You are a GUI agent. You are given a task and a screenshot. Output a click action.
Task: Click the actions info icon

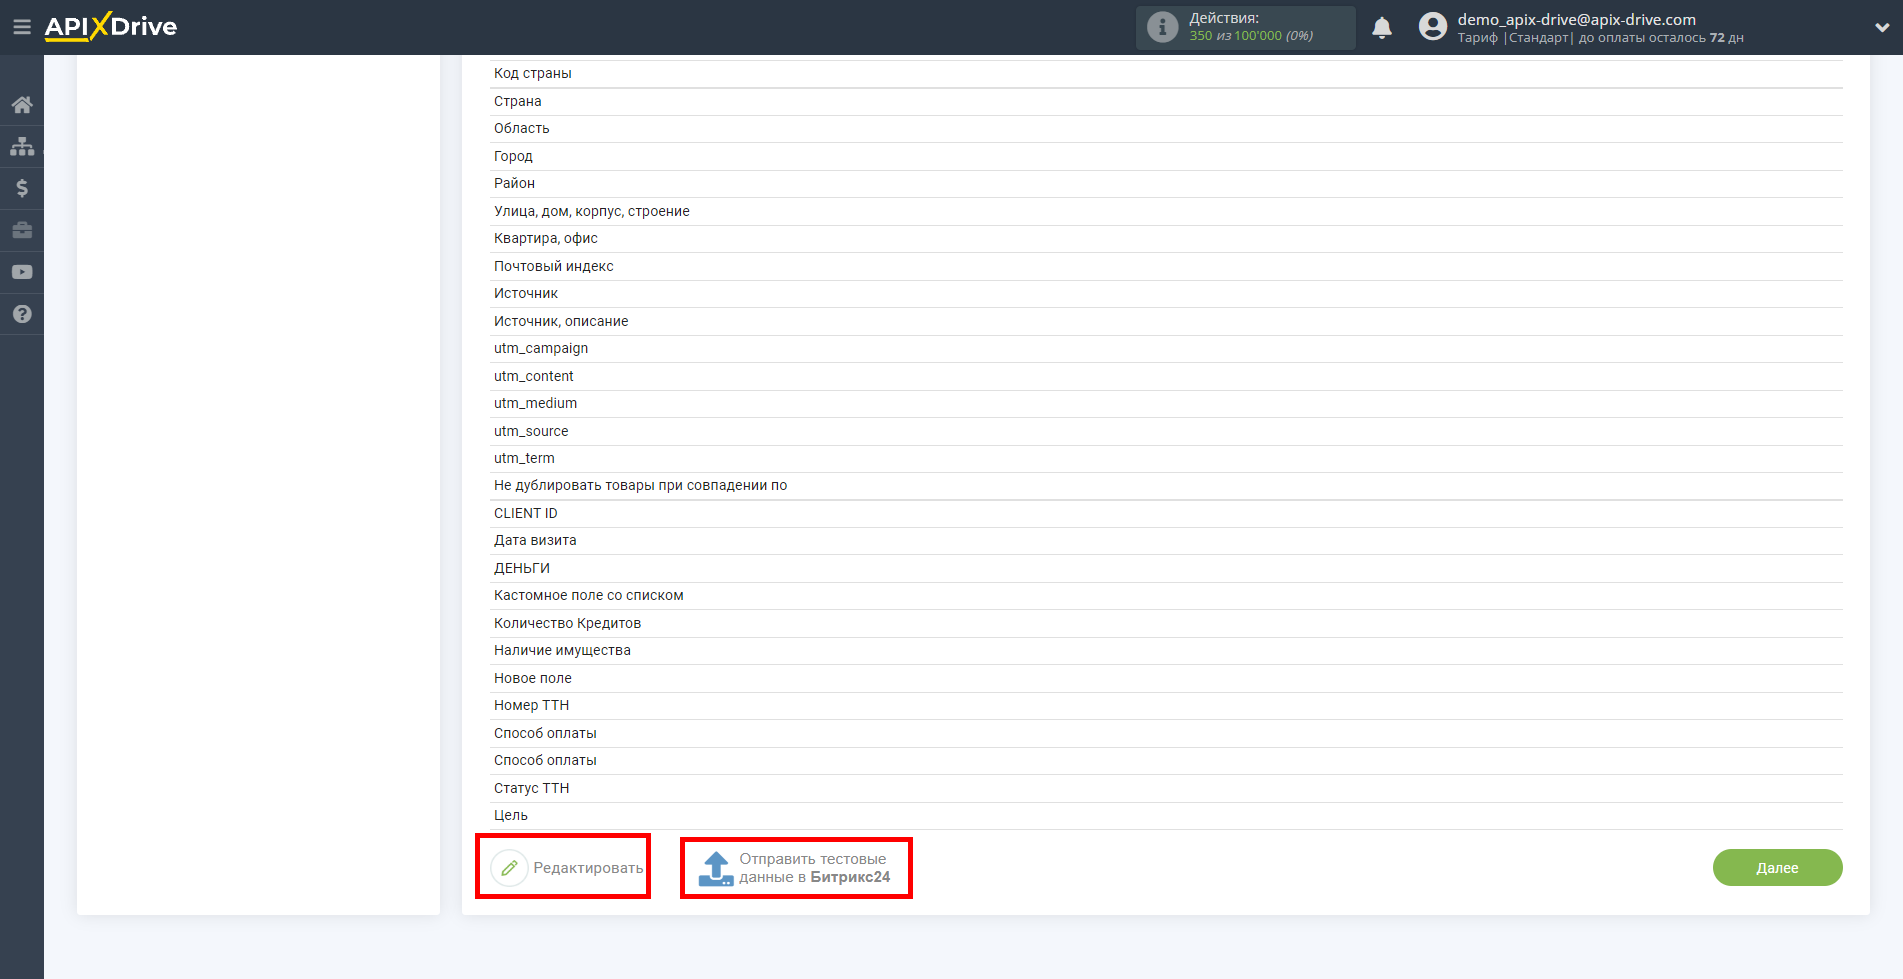(1162, 27)
